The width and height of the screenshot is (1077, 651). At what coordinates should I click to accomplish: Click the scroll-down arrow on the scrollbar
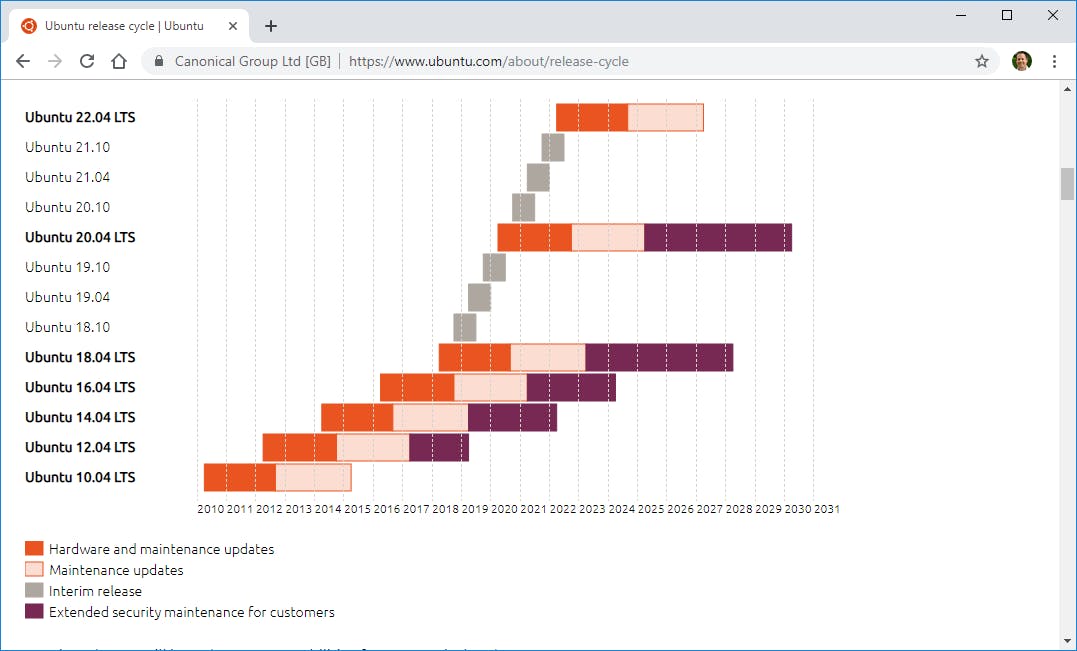pos(1067,640)
